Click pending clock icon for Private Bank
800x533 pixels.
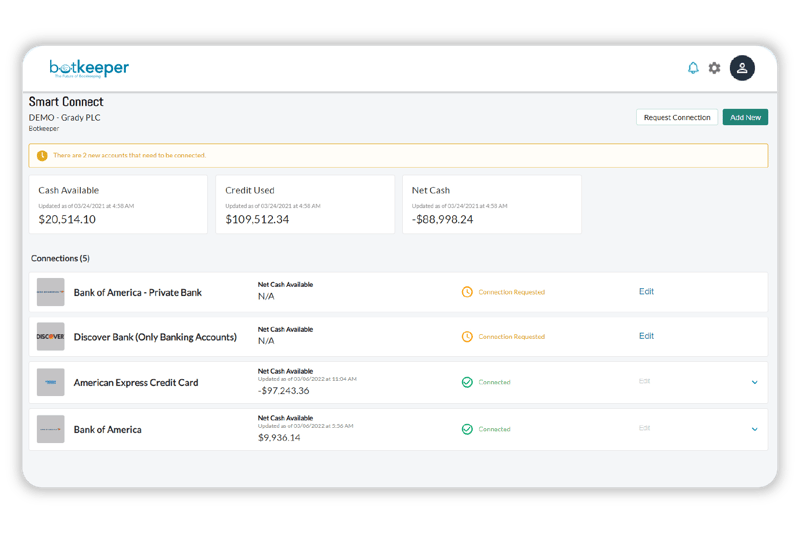pos(467,292)
